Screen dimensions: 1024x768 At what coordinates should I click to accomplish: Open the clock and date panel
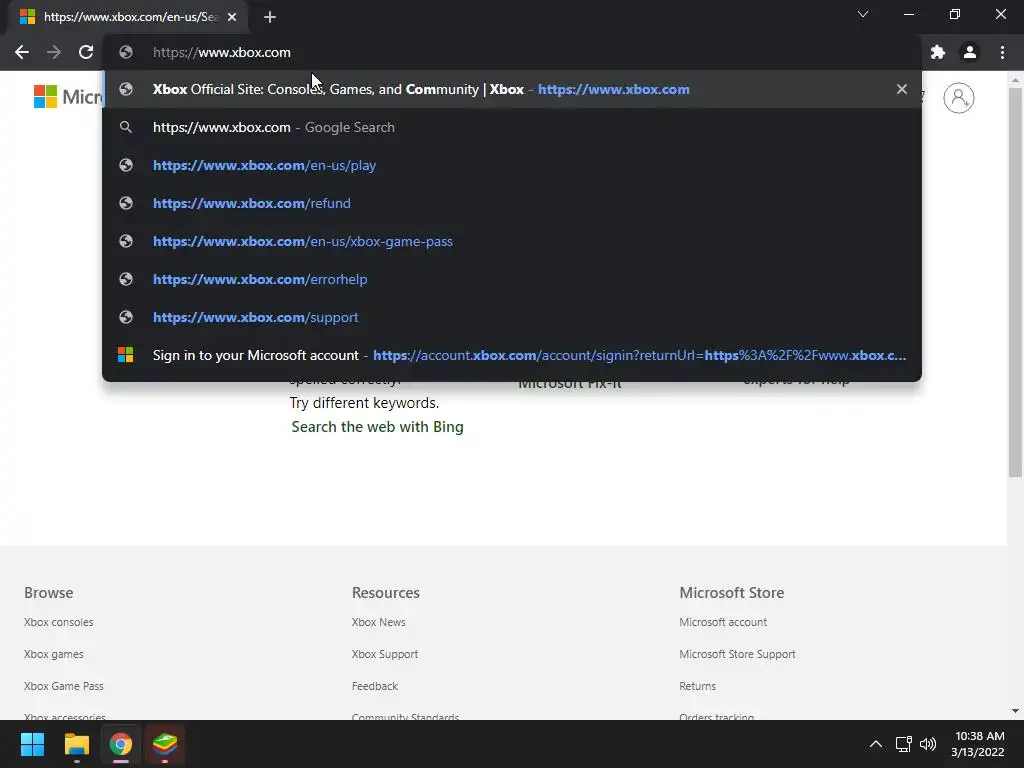click(x=978, y=744)
